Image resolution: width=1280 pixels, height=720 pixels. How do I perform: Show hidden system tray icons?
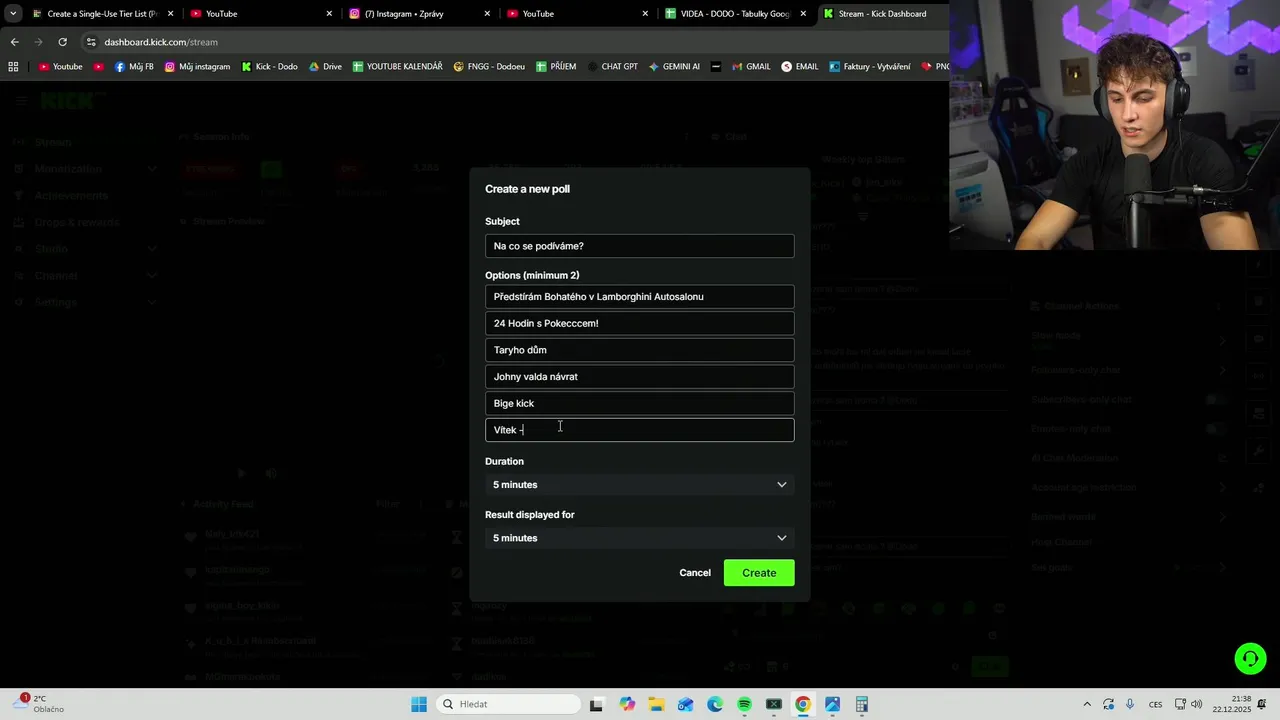[x=1087, y=704]
